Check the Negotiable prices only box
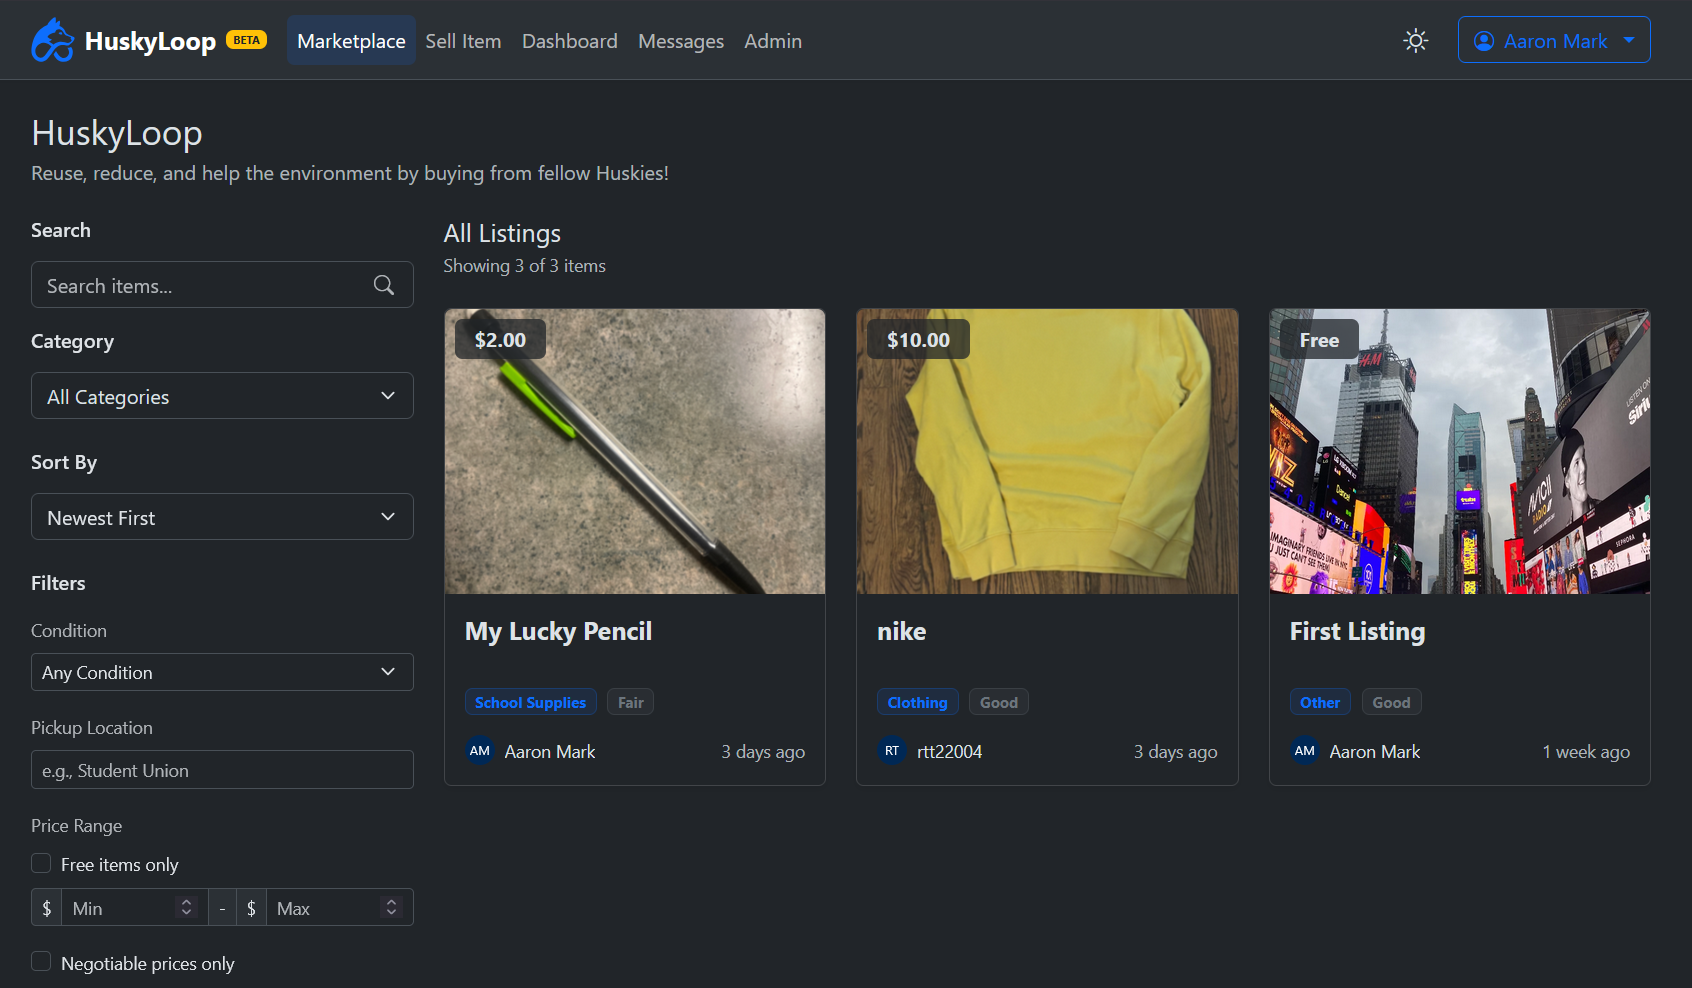This screenshot has width=1692, height=988. tap(41, 962)
